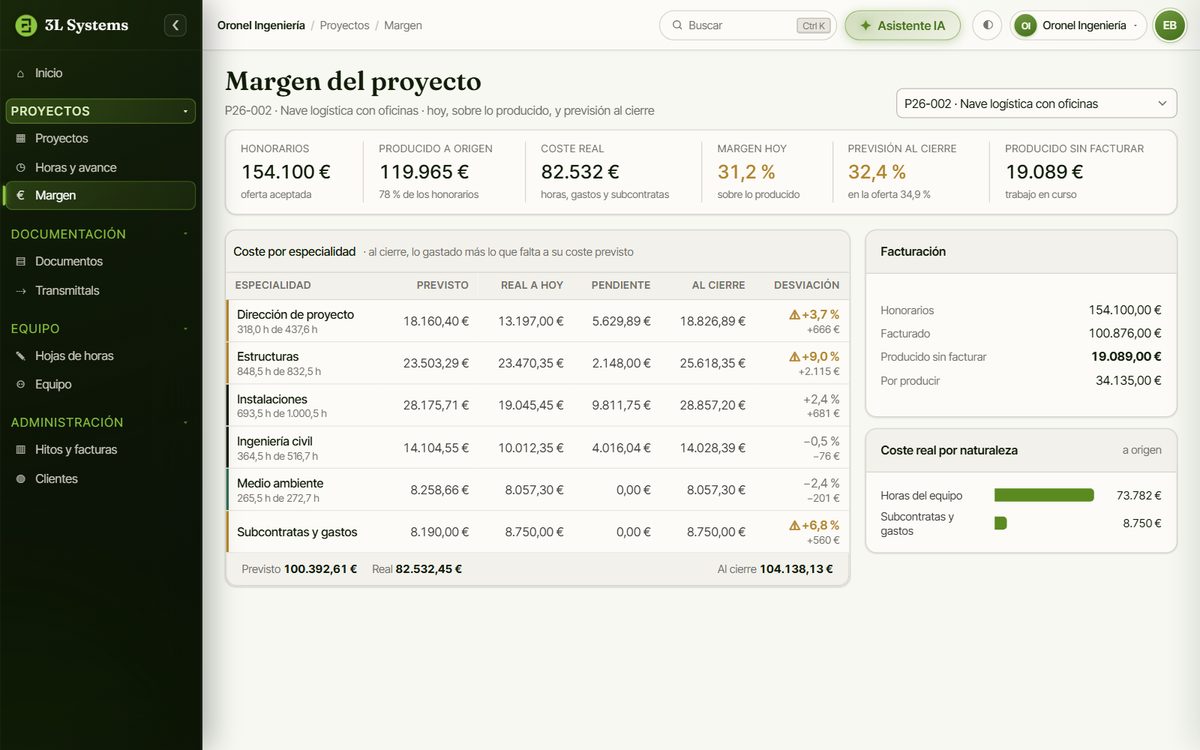1200x750 pixels.
Task: Click Al cierre total 104.138,13 €
Action: (796, 569)
